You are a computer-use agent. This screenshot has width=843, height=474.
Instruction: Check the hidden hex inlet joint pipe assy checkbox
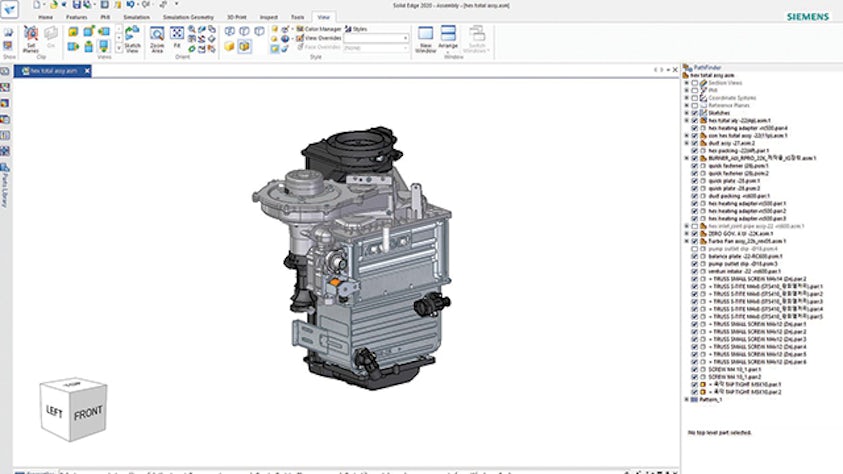tap(695, 226)
